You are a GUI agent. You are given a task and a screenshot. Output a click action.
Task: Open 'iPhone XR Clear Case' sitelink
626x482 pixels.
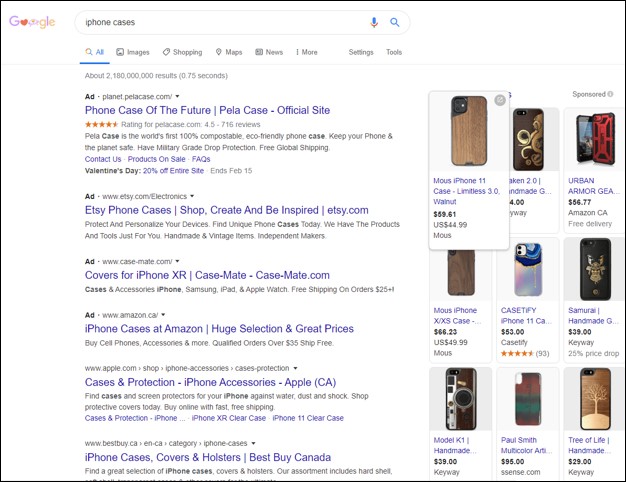229,418
